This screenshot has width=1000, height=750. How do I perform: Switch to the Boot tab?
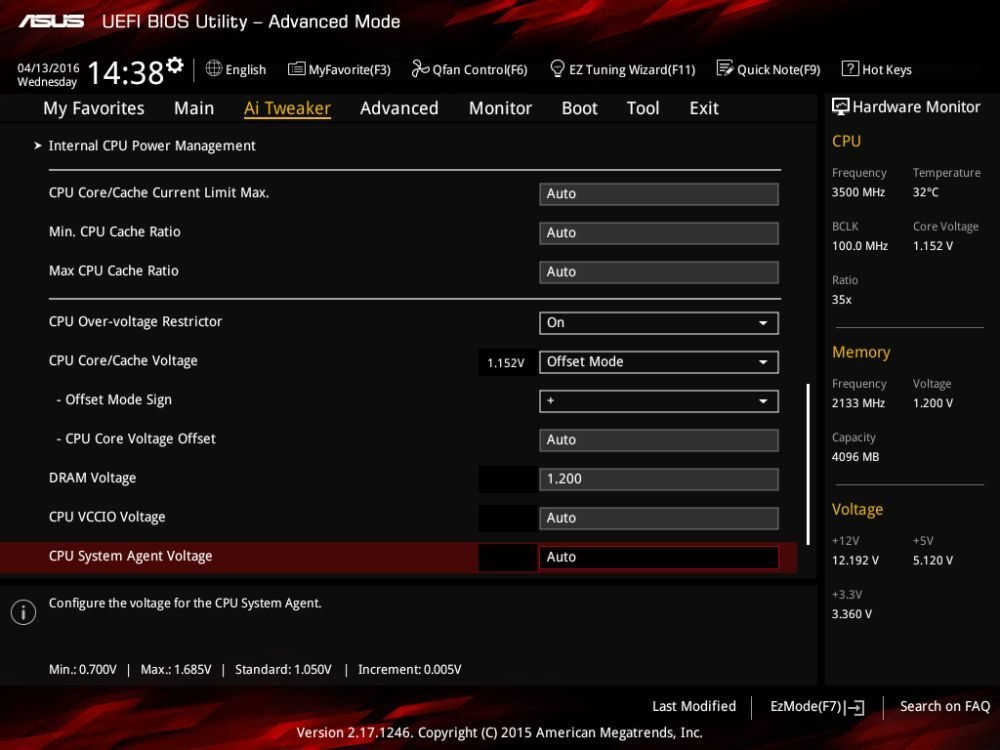579,108
